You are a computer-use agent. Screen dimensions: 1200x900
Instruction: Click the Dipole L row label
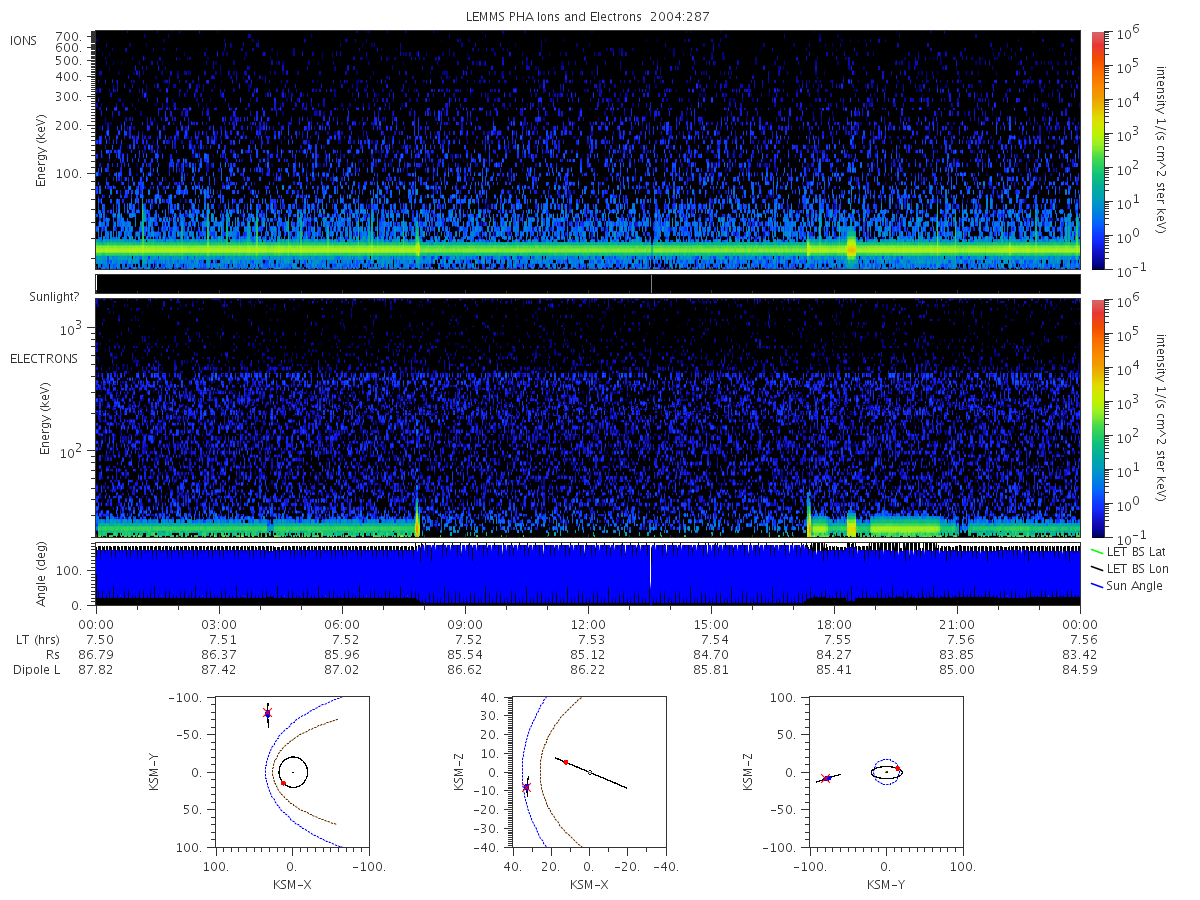tap(36, 670)
